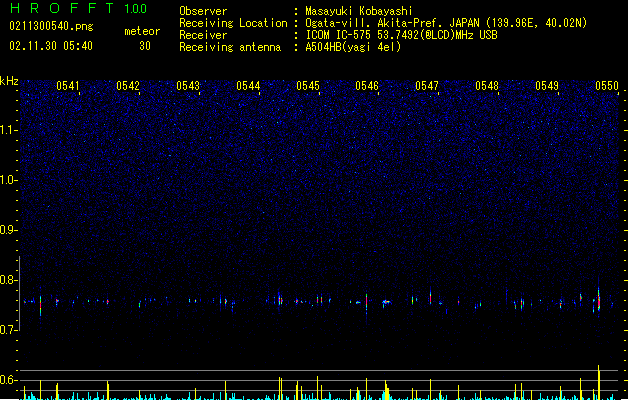
Task: Click the 0541 time marker
Action: pos(68,85)
